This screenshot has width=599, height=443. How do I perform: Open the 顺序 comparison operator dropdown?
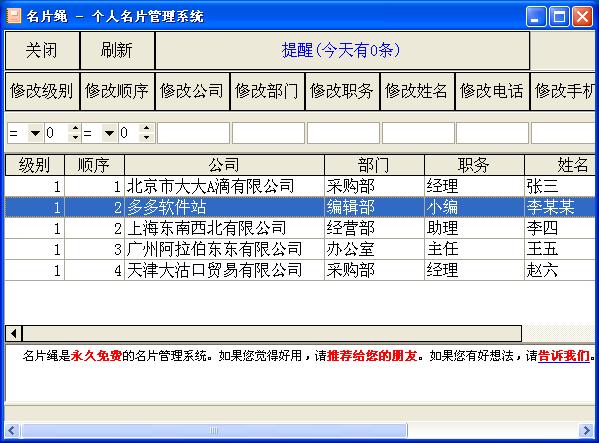click(110, 133)
